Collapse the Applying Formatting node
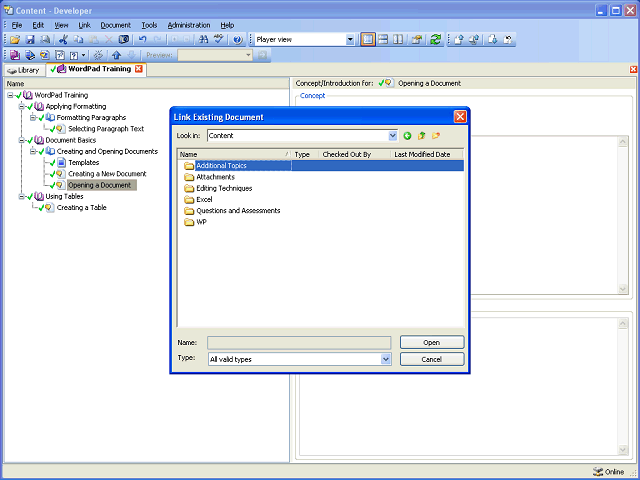The height and width of the screenshot is (480, 640). [22, 107]
